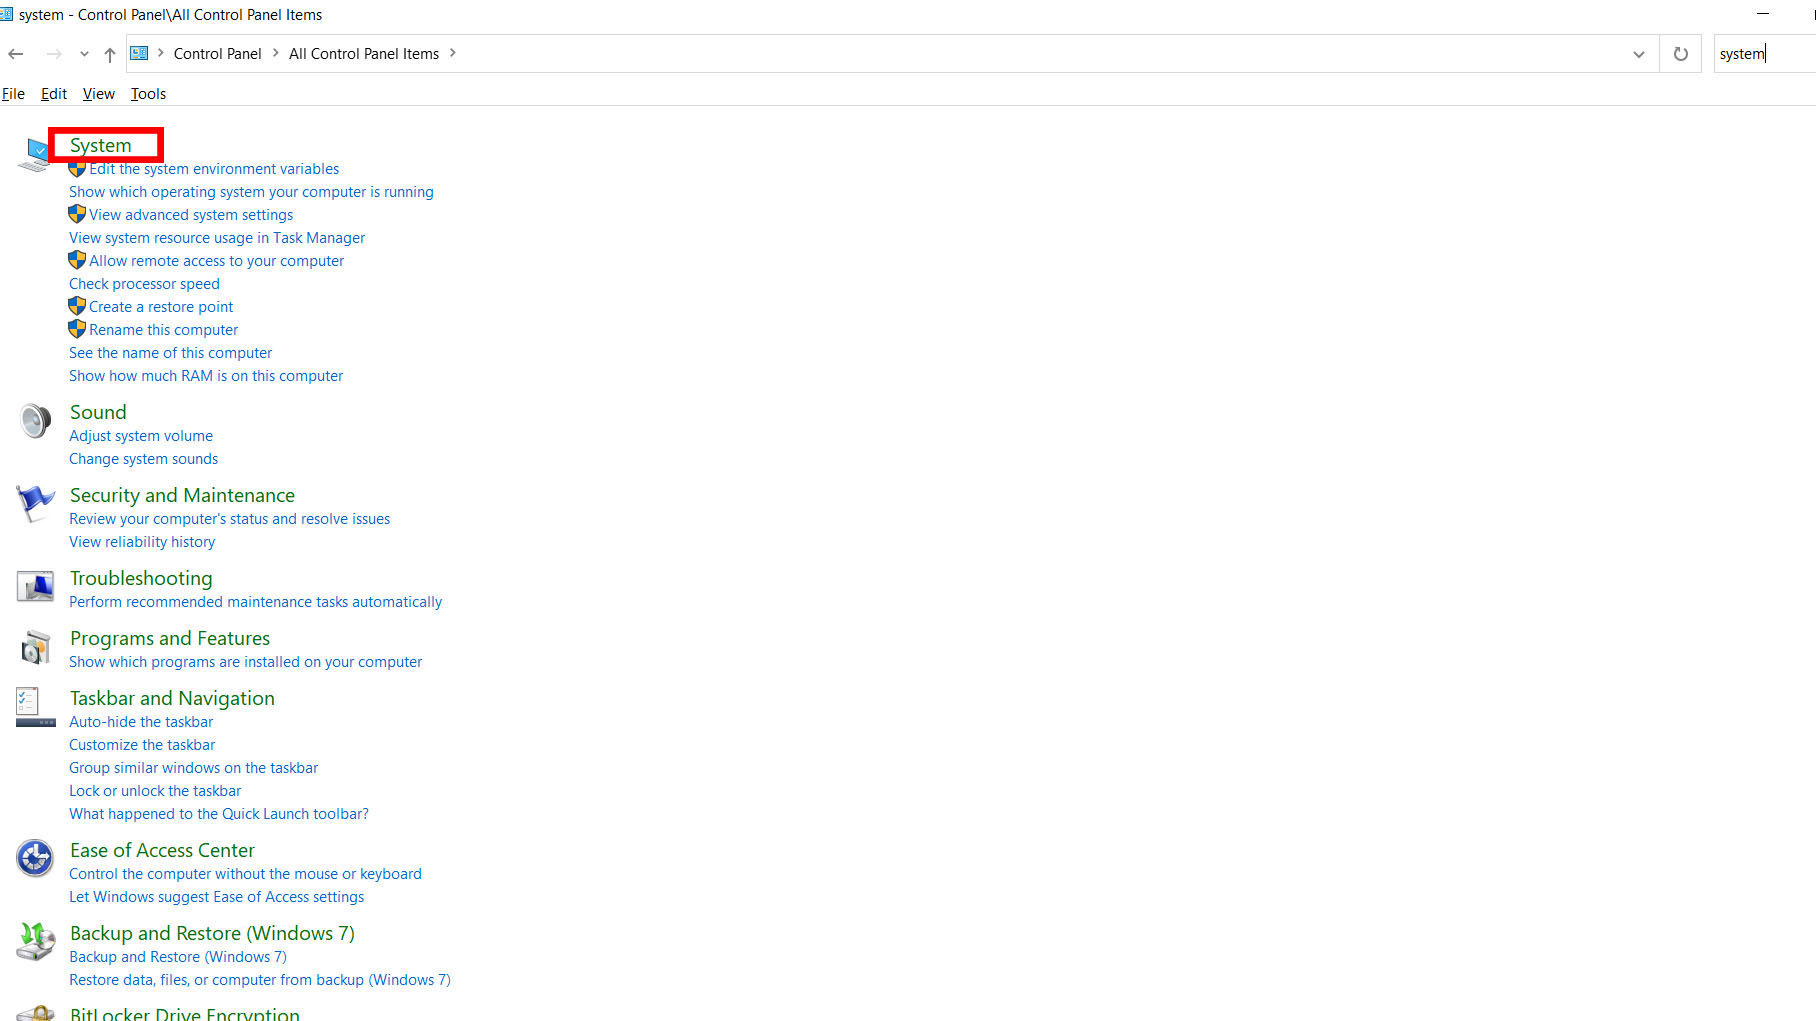Click Perform recommended maintenance tasks automatically
The image size is (1816, 1021).
[255, 602]
